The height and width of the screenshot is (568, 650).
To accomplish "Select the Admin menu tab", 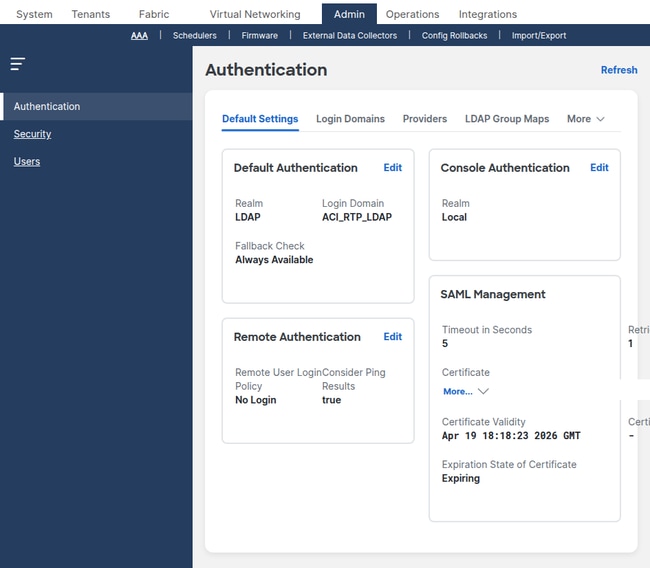I will pyautogui.click(x=349, y=14).
